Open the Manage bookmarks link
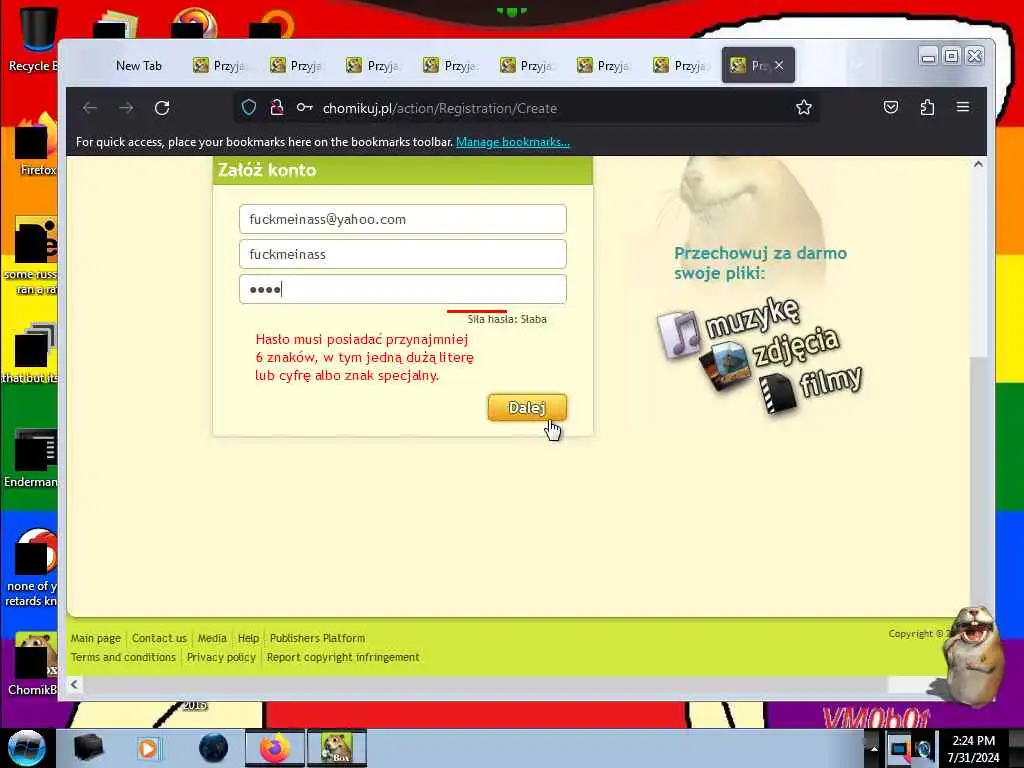1024x768 pixels. click(513, 142)
